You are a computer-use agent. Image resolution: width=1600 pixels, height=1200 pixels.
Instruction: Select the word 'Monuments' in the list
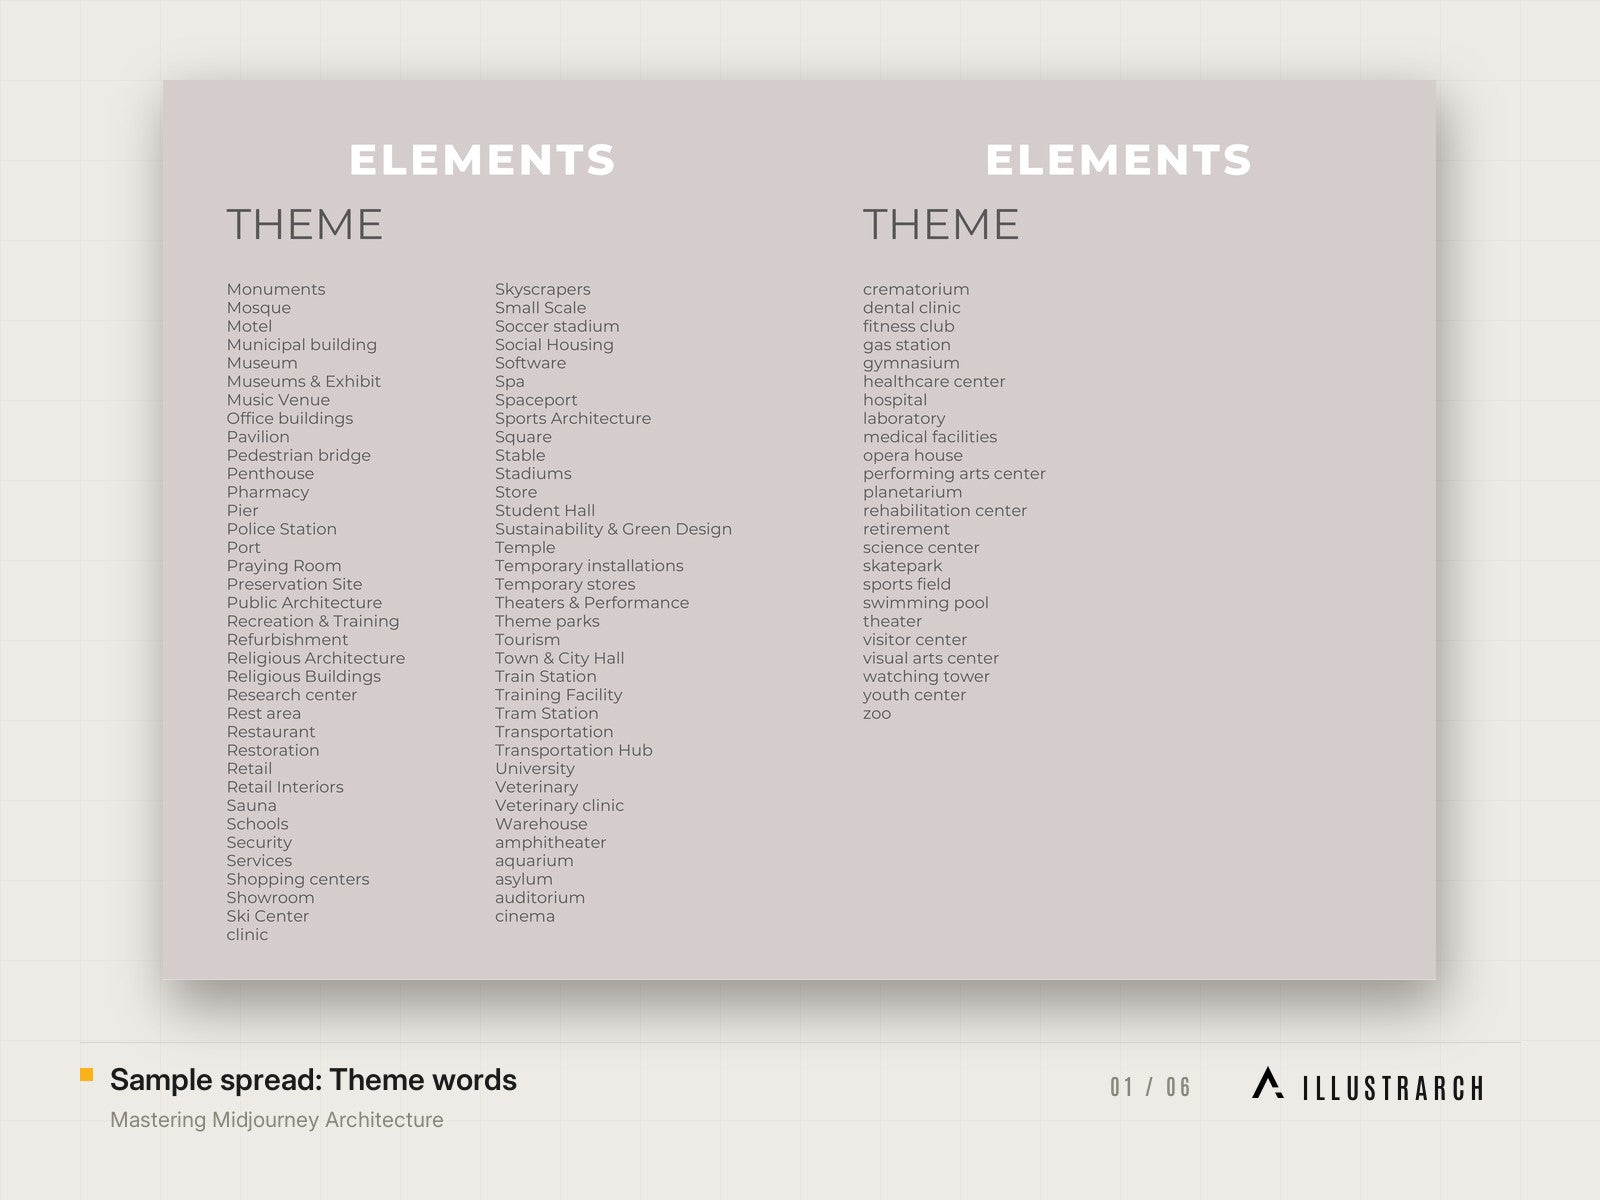pyautogui.click(x=276, y=289)
